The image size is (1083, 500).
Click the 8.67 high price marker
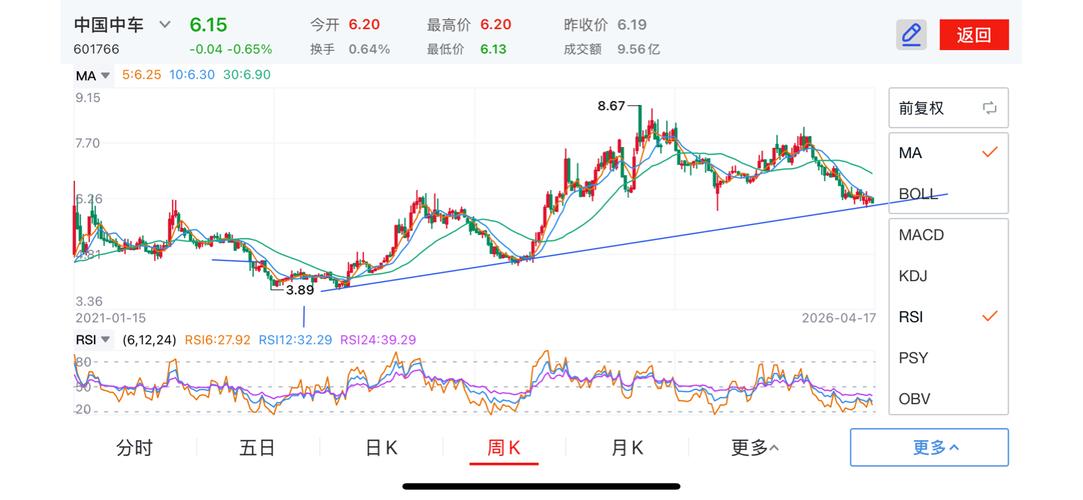click(x=611, y=106)
